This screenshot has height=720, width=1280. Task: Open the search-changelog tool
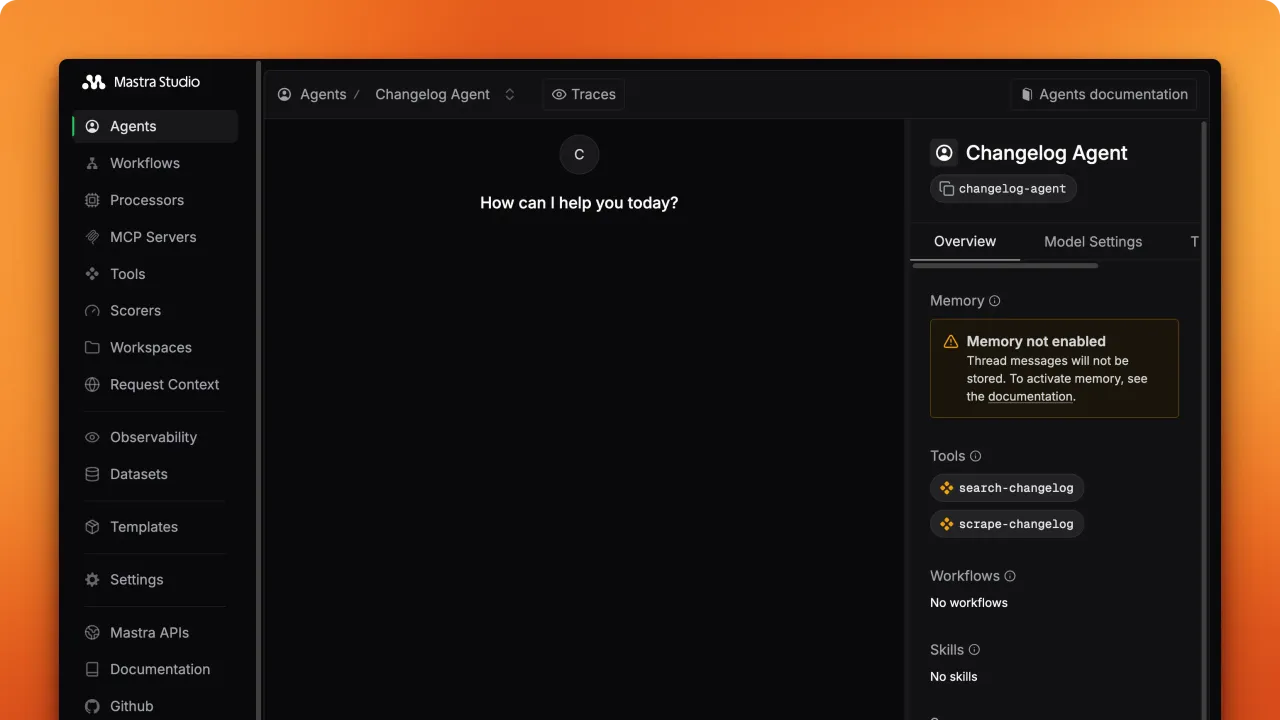tap(1007, 488)
